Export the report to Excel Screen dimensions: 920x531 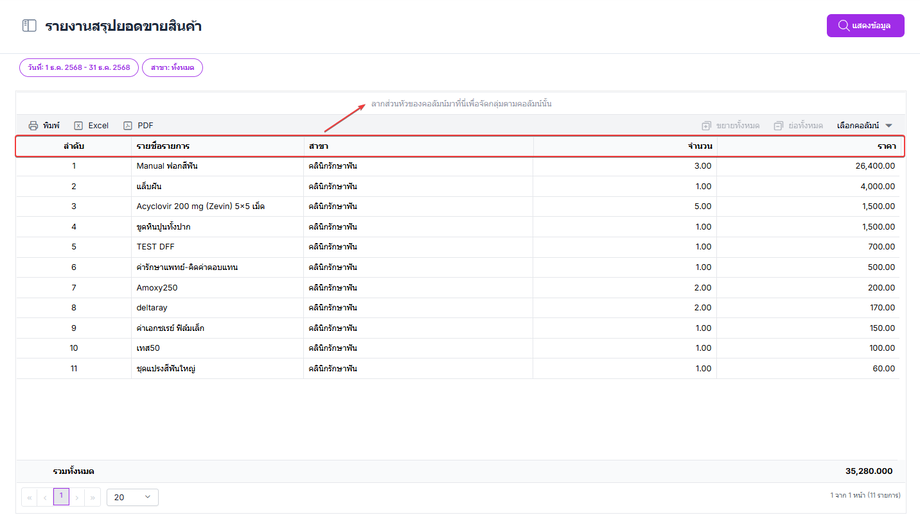tap(92, 126)
